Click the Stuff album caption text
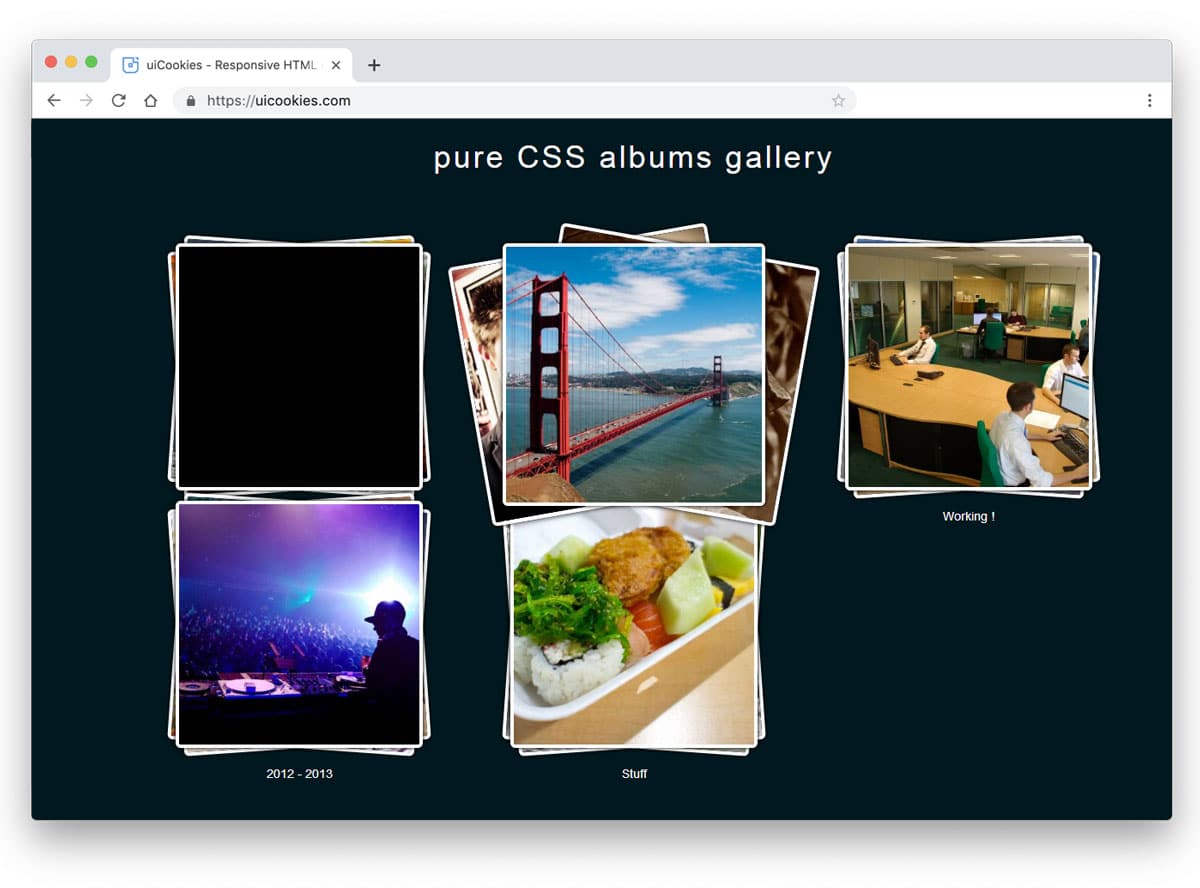Screen dimensions: 1200x888 [x=634, y=773]
